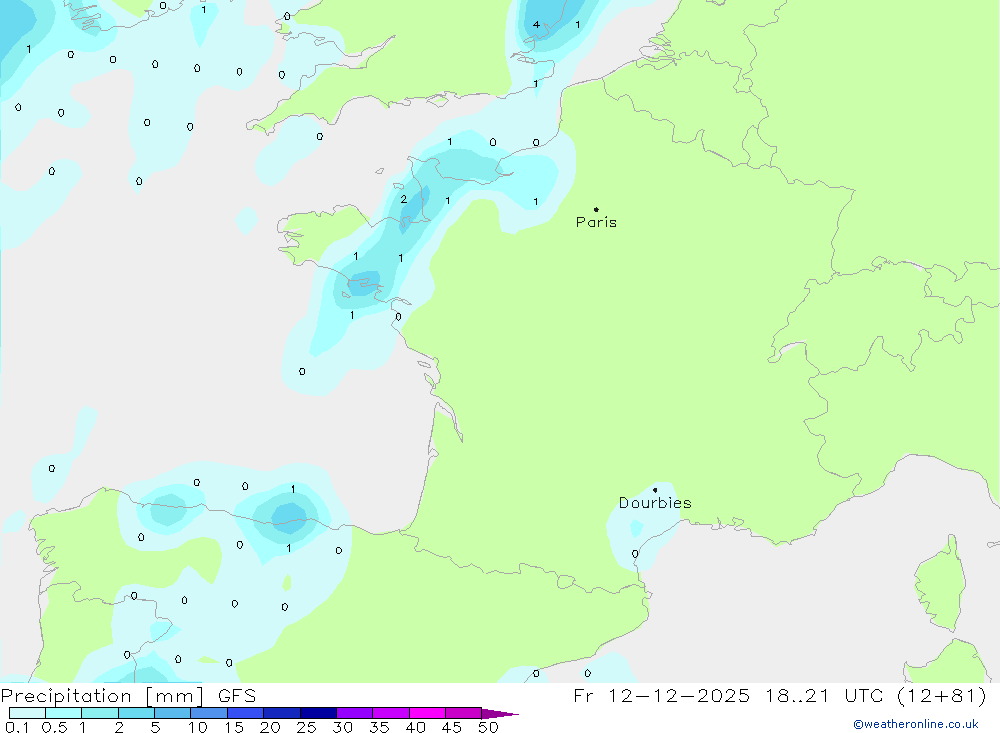The width and height of the screenshot is (1000, 733).
Task: Click the '(12+81)' forecast offset text
Action: 941,695
